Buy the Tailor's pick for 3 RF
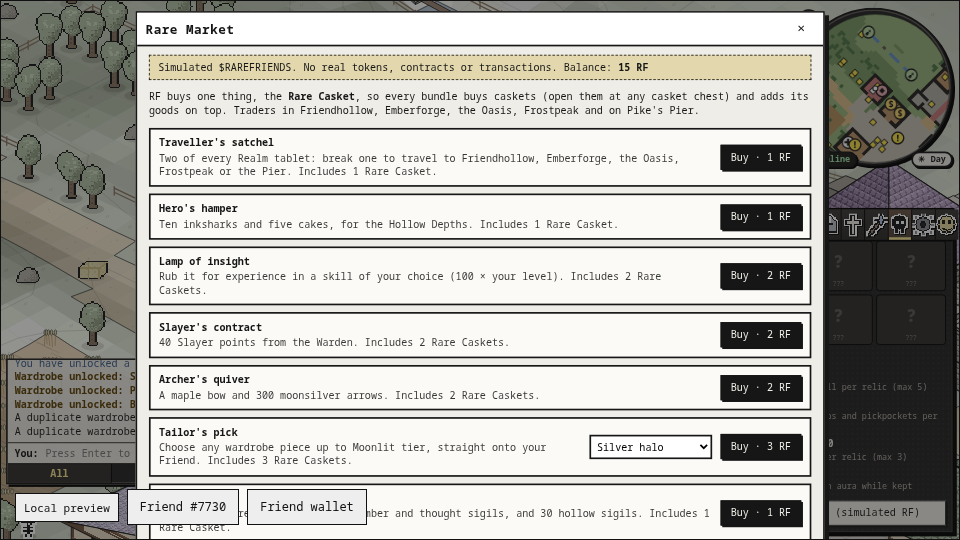This screenshot has height=540, width=960. point(761,447)
